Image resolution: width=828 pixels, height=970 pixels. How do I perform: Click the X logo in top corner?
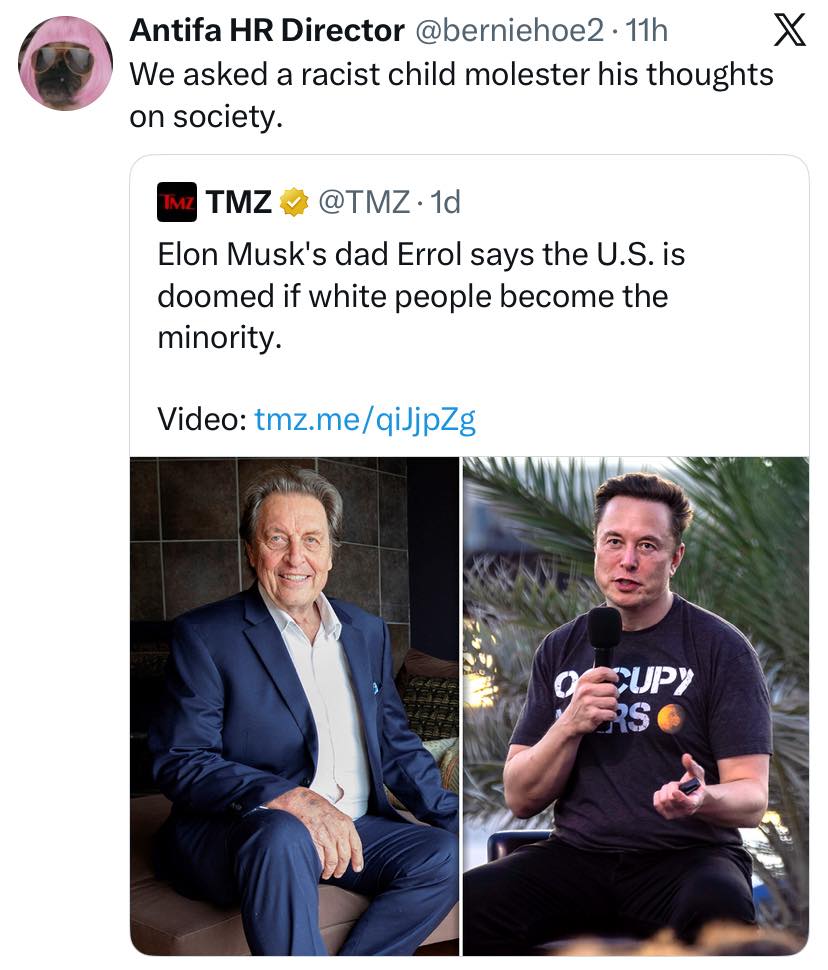click(790, 32)
